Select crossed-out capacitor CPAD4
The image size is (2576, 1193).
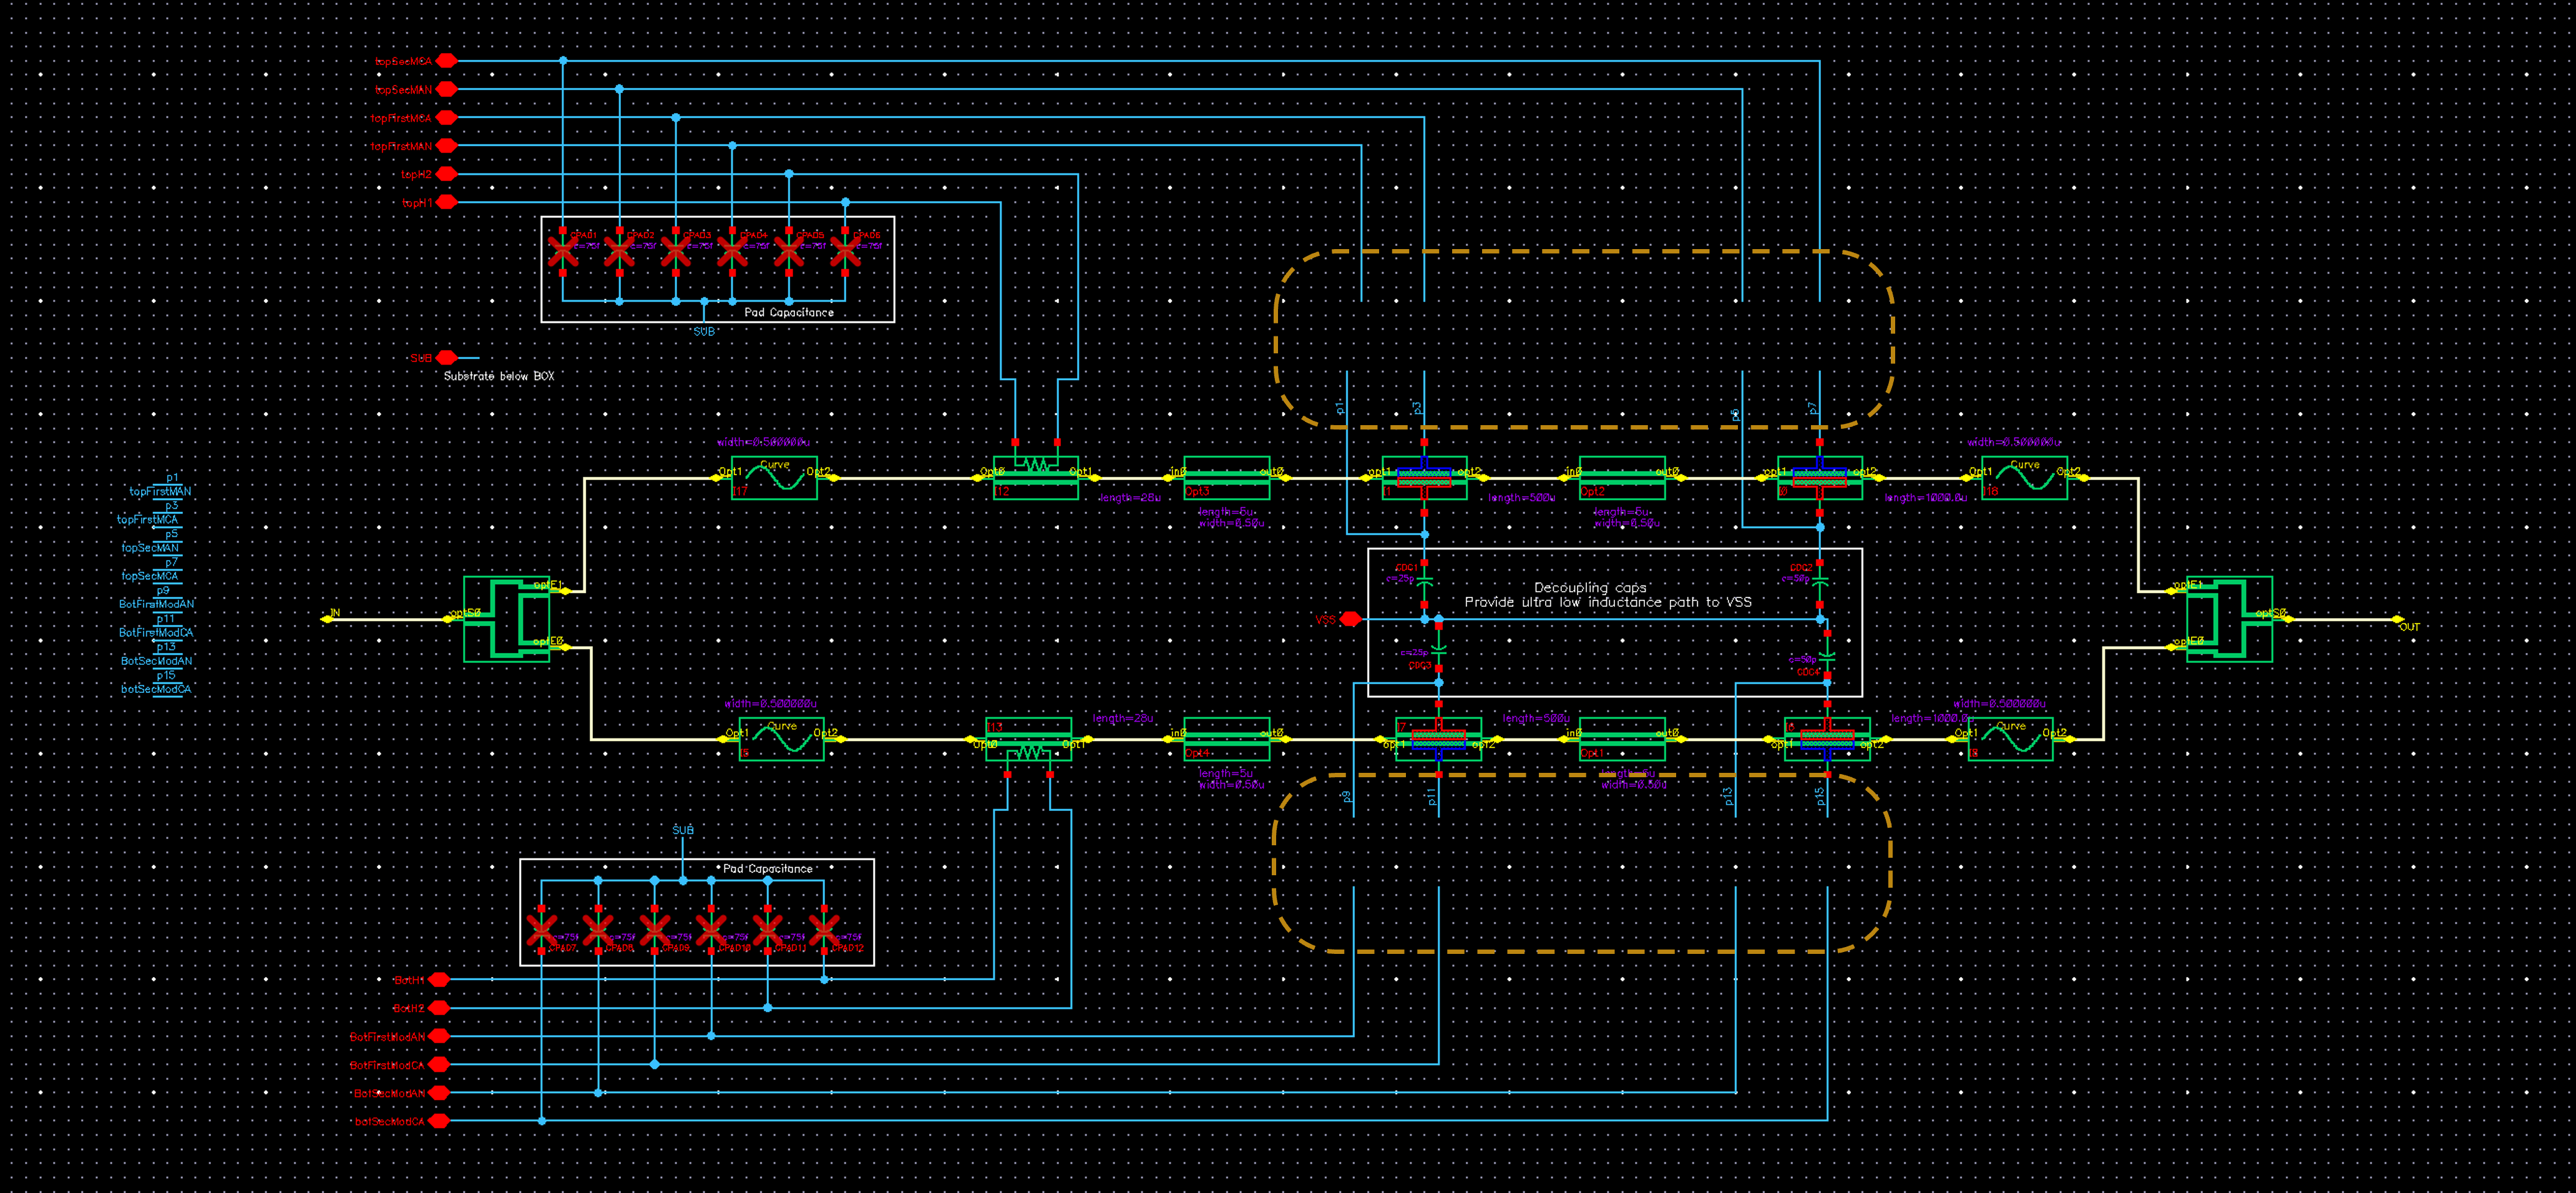click(x=732, y=251)
